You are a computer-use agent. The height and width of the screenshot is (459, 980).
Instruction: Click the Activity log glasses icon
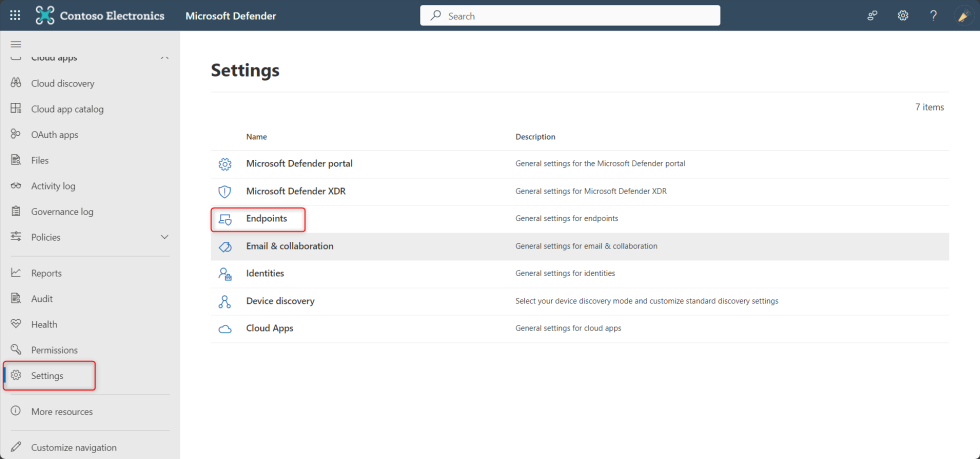(17, 186)
